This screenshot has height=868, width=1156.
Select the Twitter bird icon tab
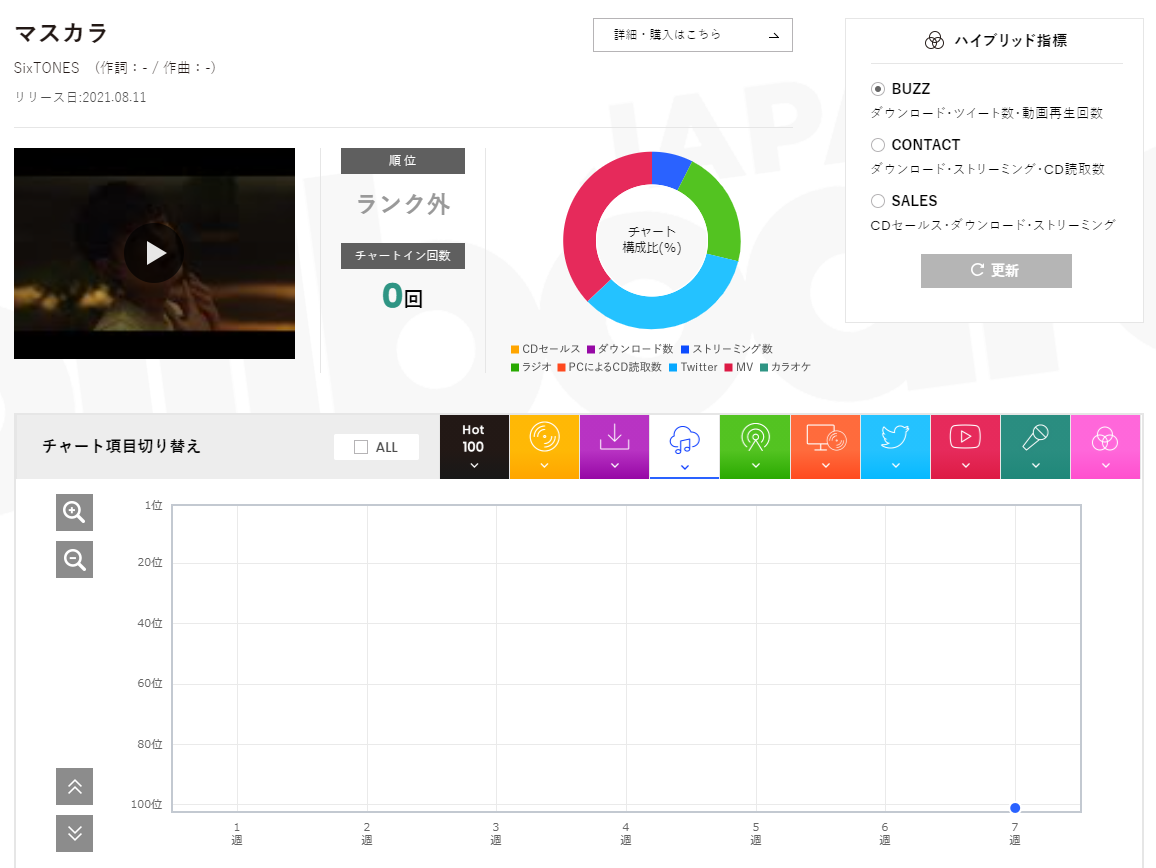click(895, 447)
